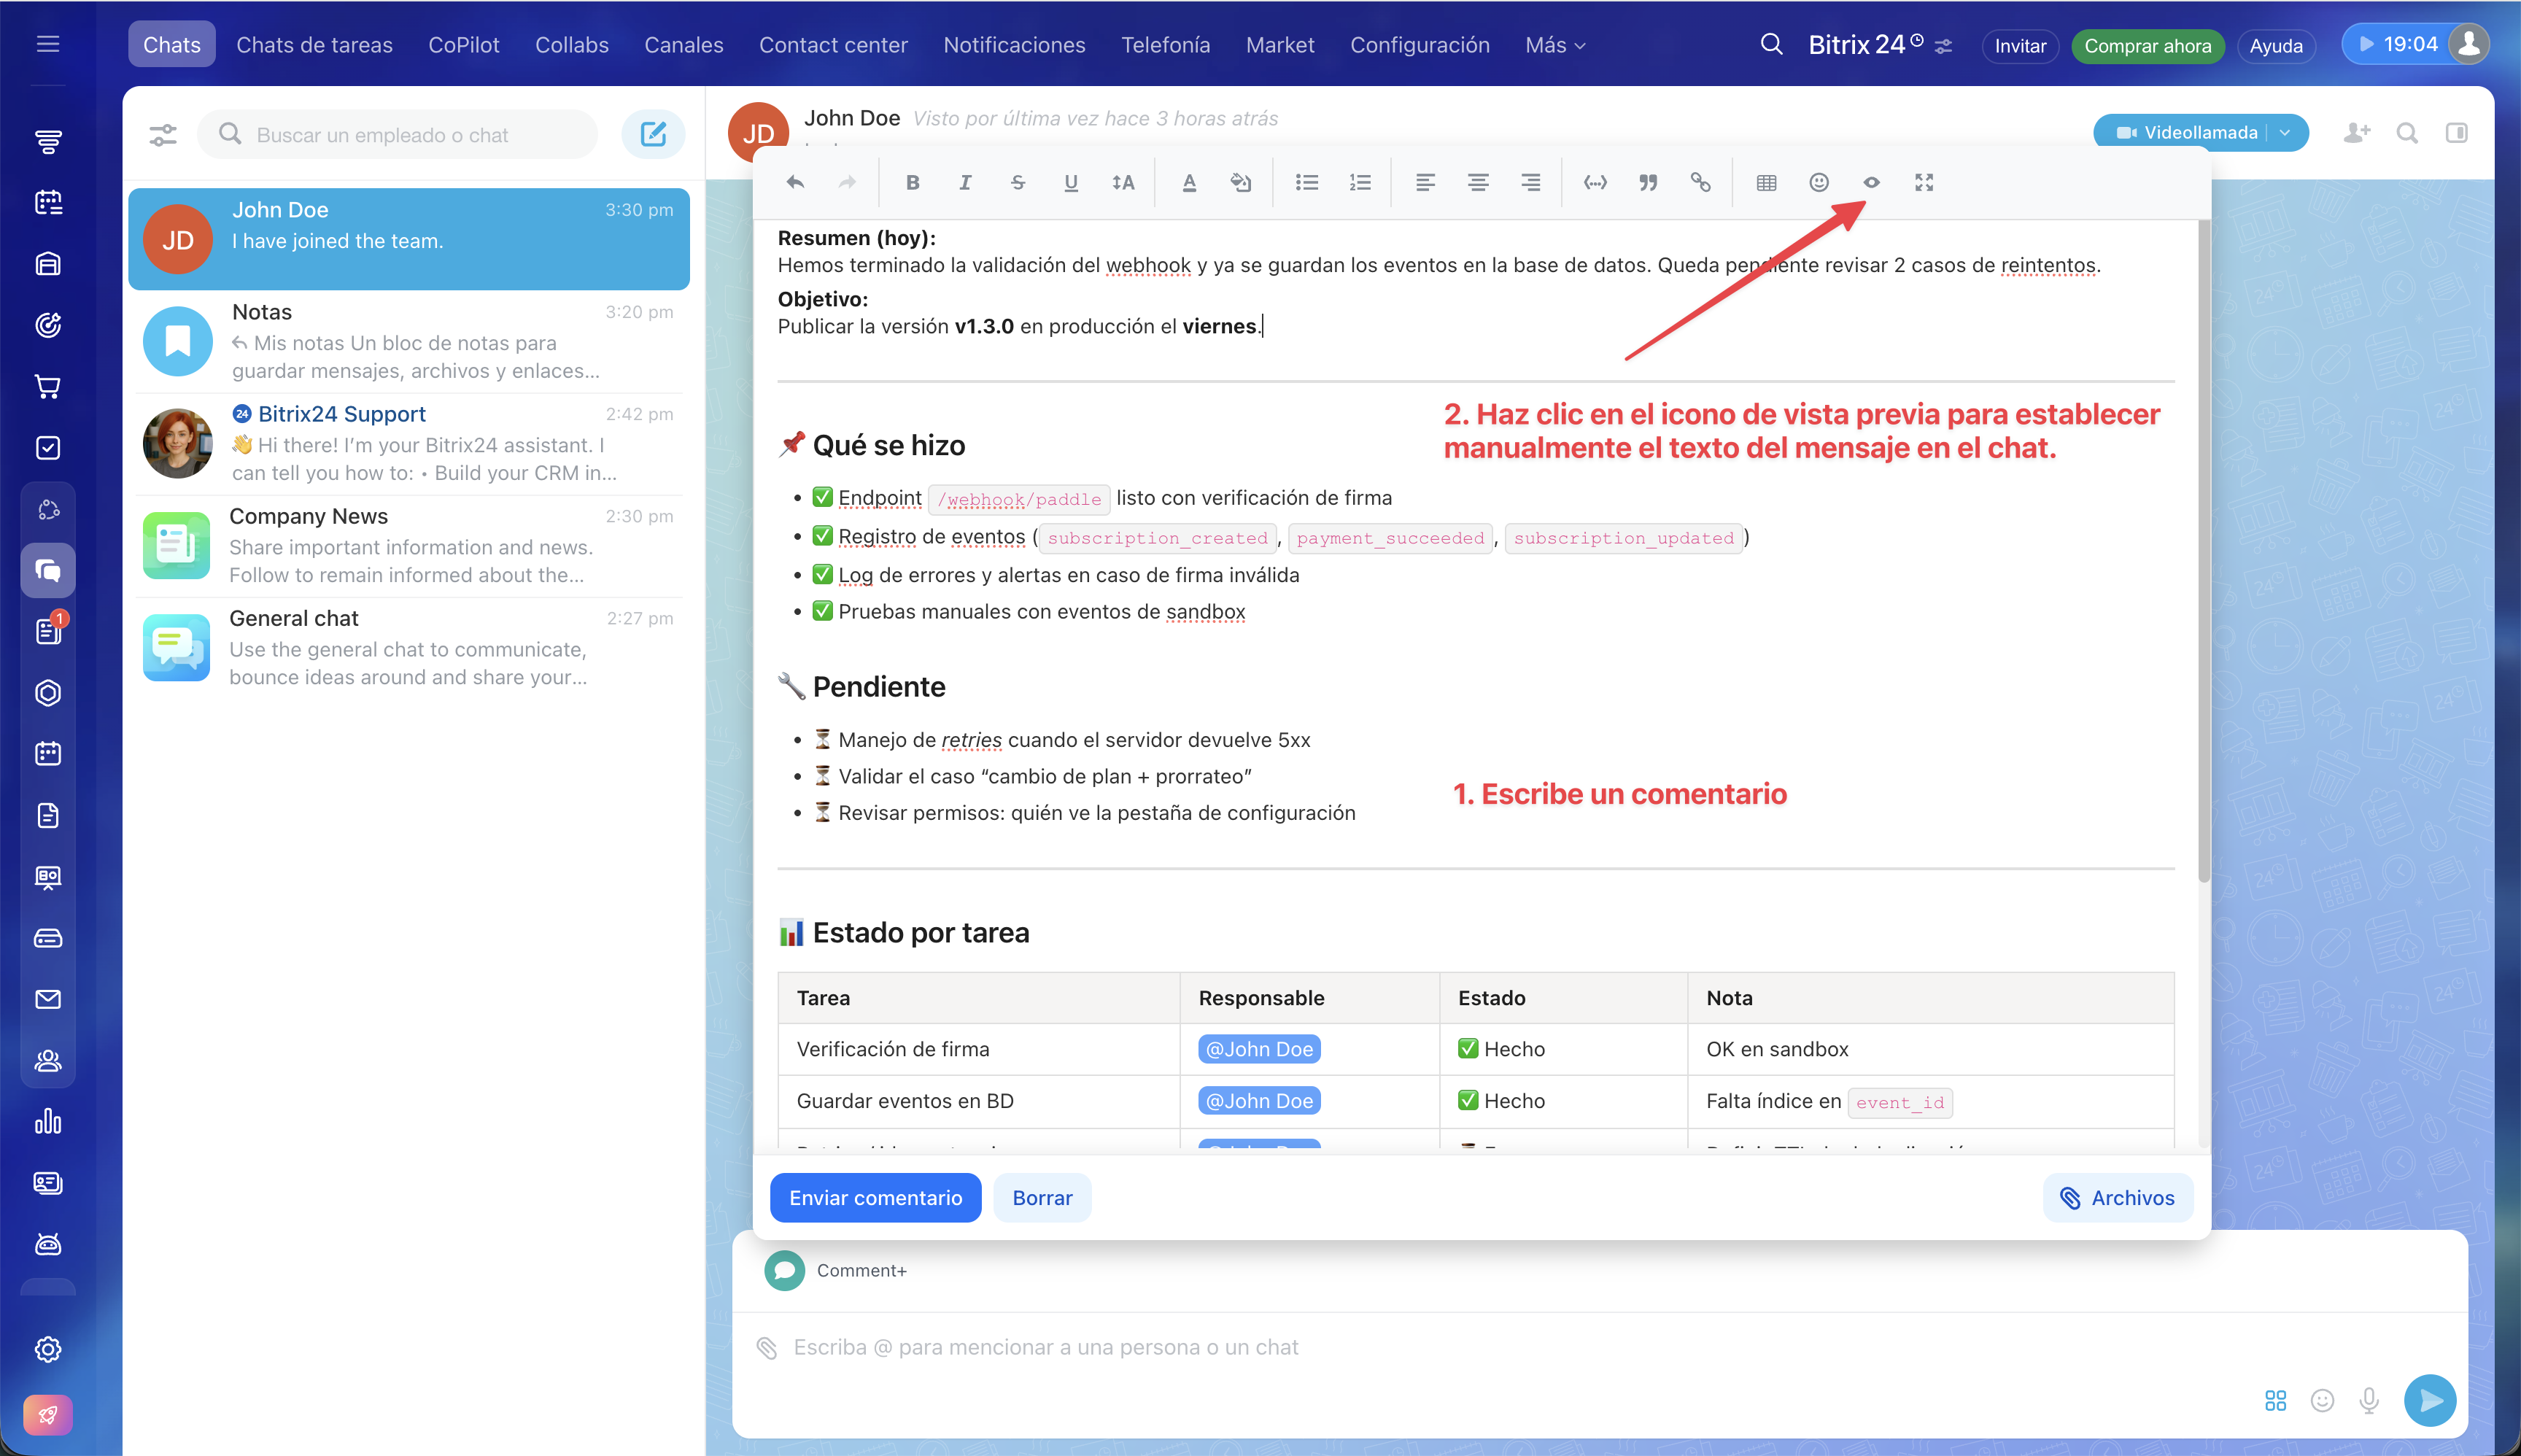Click the Borrar button
The width and height of the screenshot is (2521, 1456).
click(1041, 1198)
